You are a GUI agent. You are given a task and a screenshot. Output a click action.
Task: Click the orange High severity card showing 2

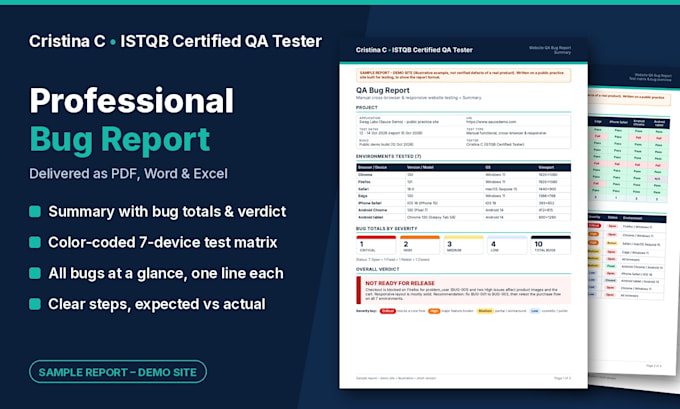tap(420, 245)
